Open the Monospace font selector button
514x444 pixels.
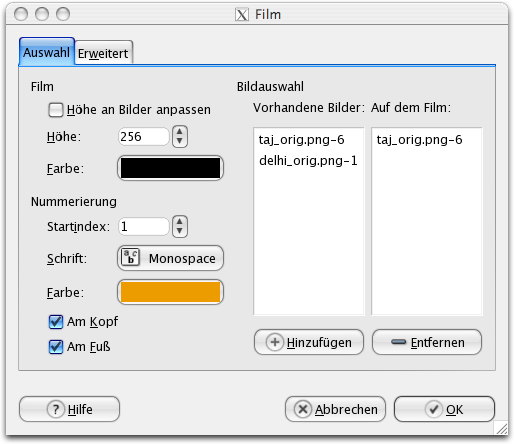pyautogui.click(x=170, y=258)
